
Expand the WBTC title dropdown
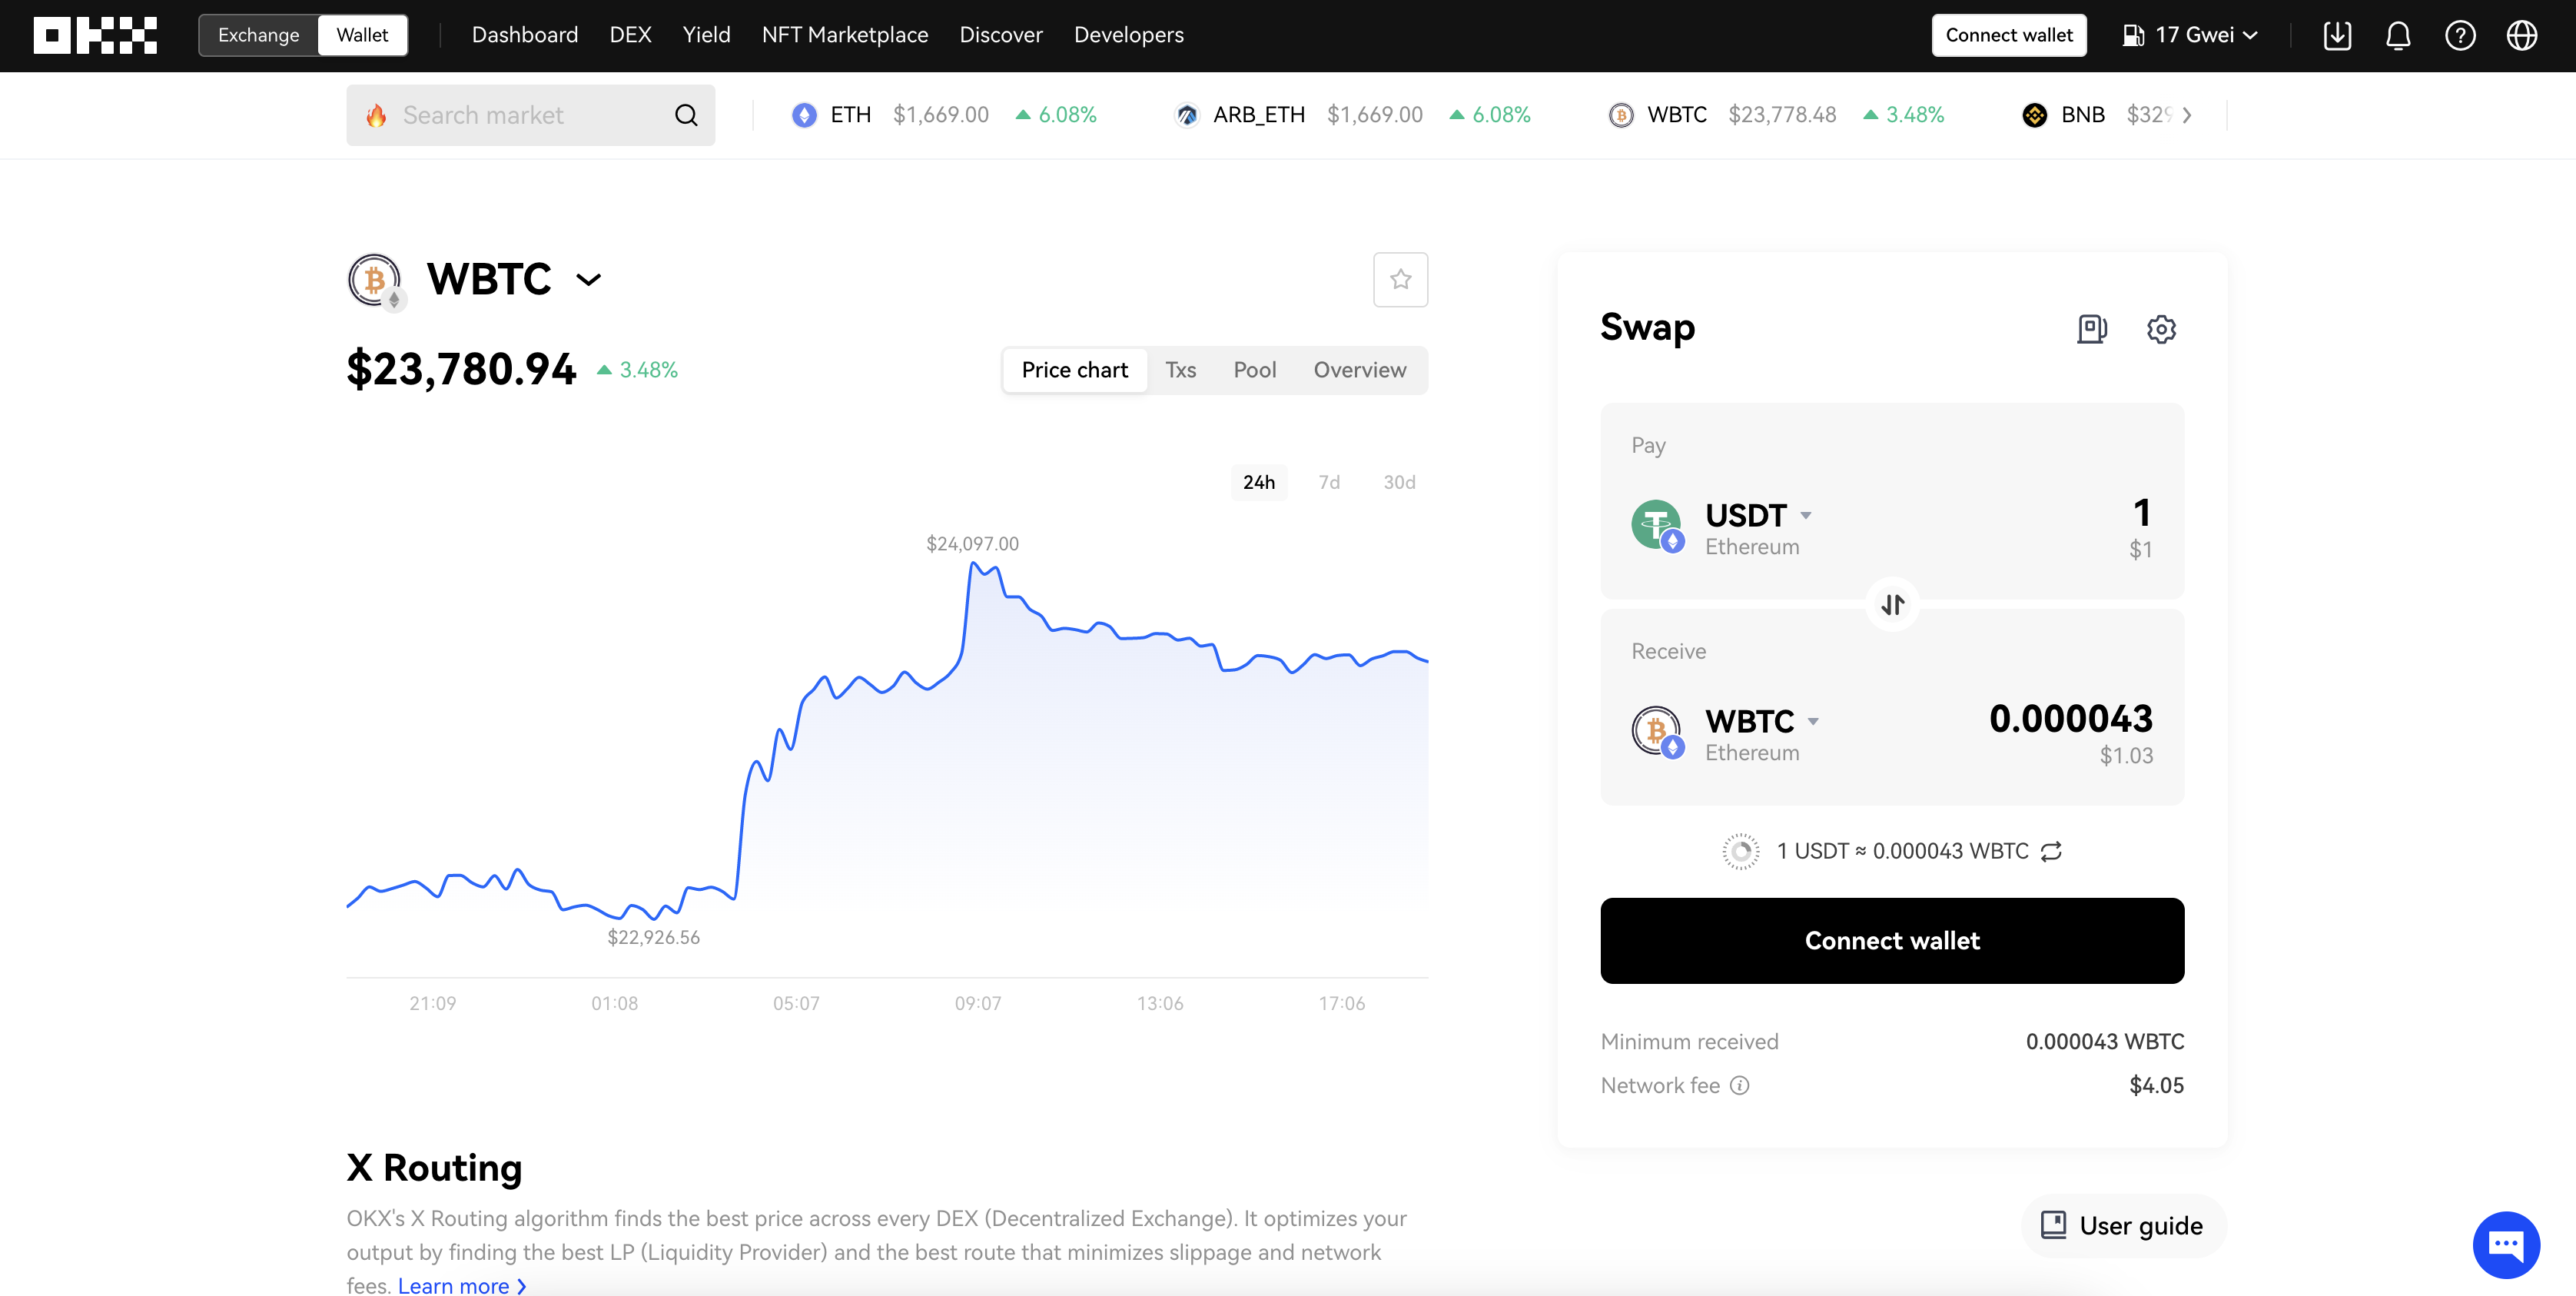pos(588,280)
